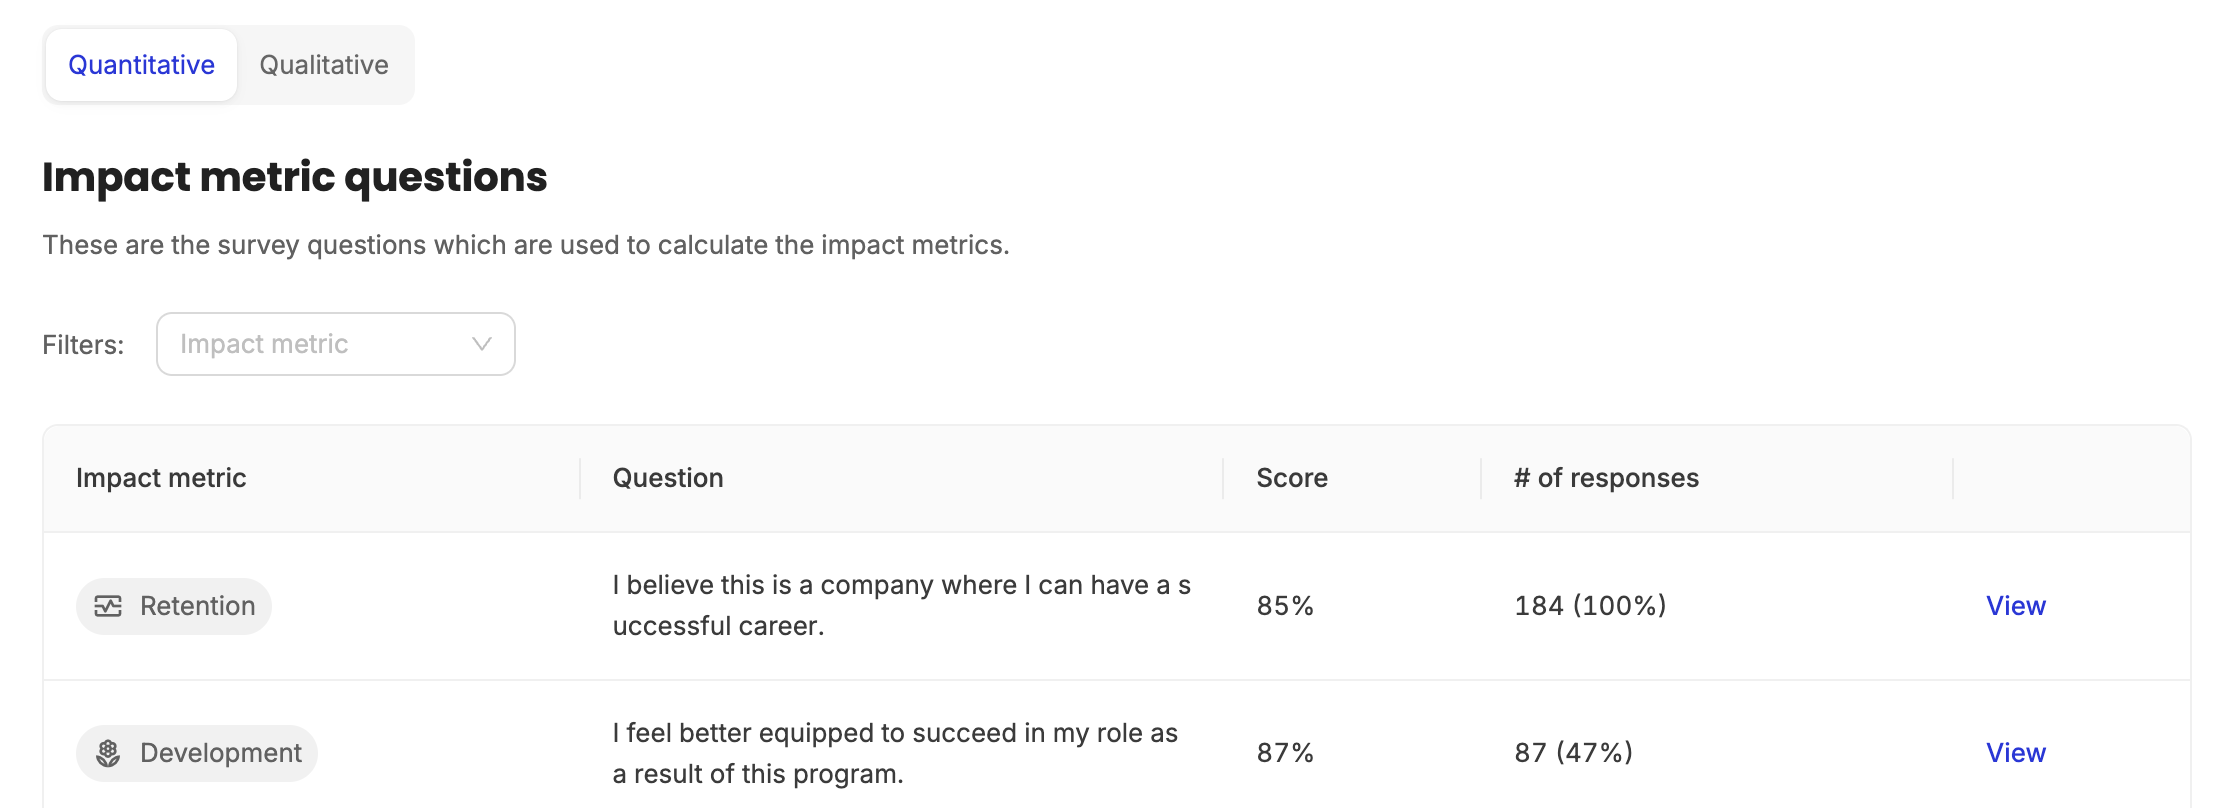Click the Impact metric column header

point(161,478)
